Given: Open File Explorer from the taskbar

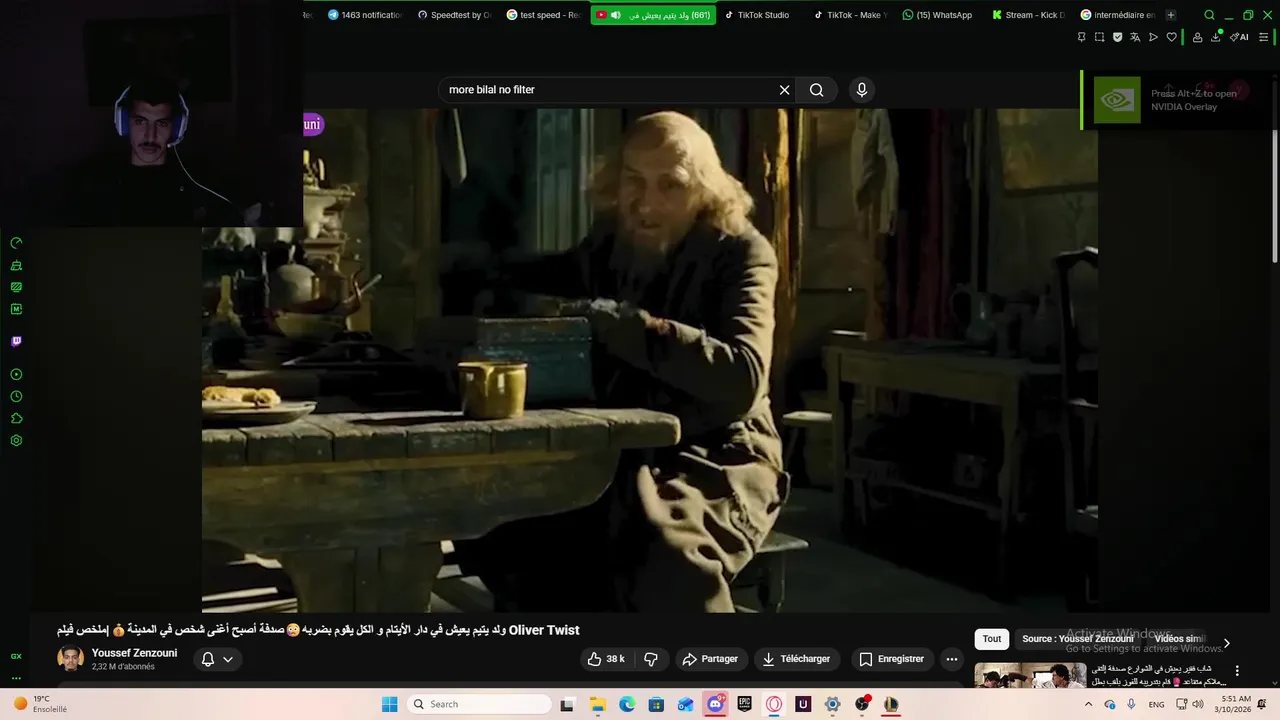Looking at the screenshot, I should [x=598, y=704].
